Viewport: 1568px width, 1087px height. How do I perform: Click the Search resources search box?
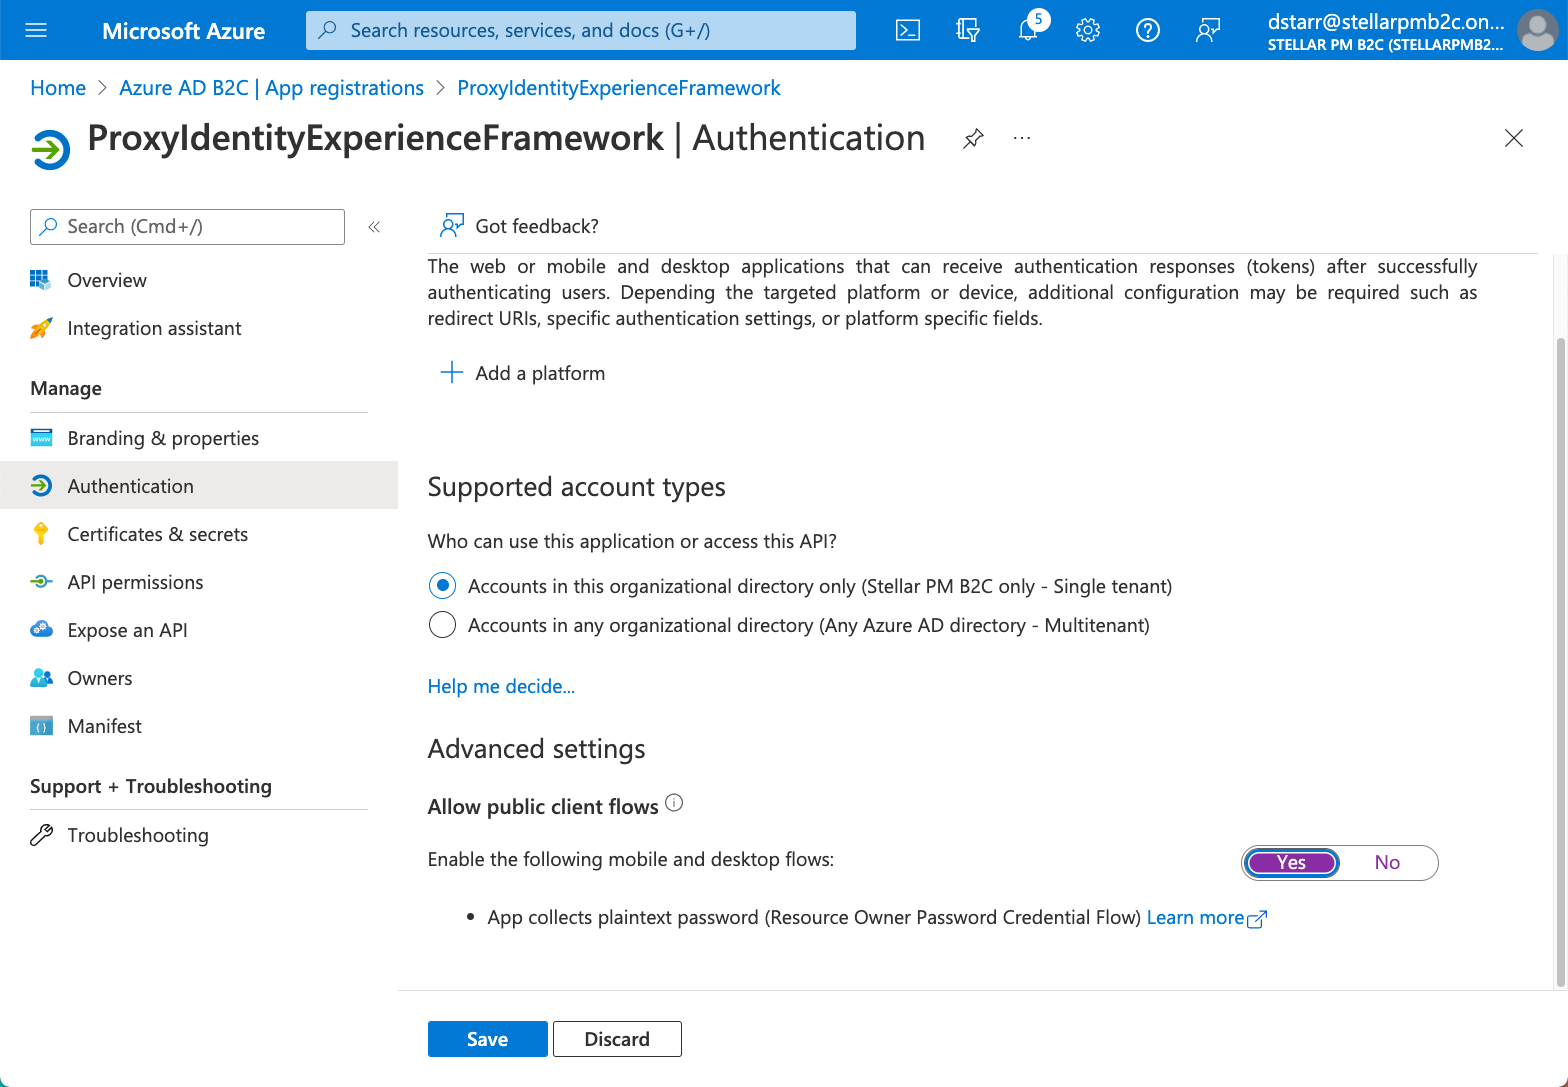(581, 30)
